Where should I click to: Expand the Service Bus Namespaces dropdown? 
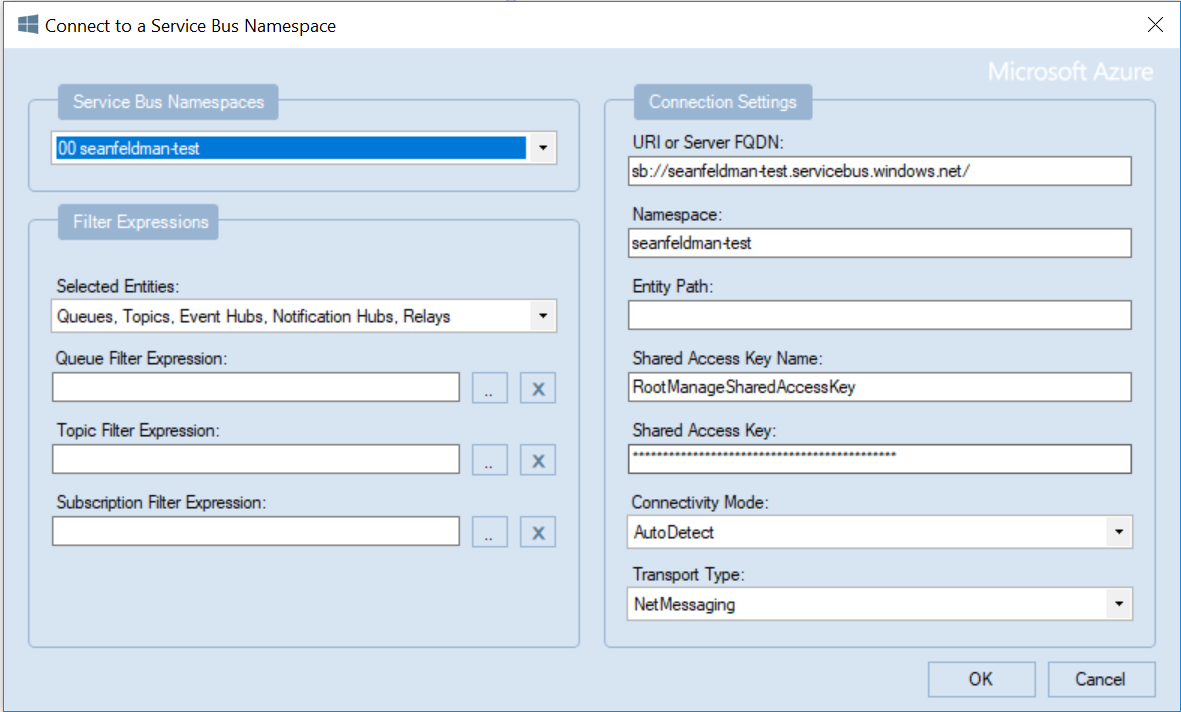click(x=543, y=147)
